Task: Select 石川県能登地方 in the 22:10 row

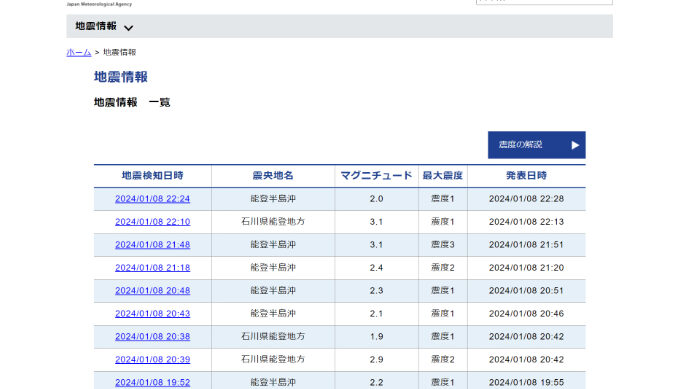Action: point(273,222)
